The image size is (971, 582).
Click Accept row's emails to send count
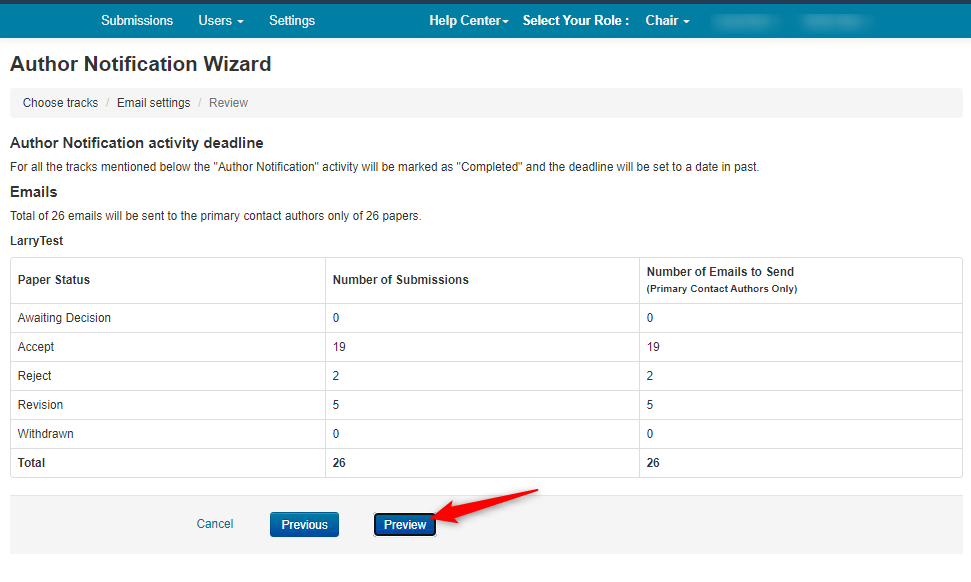[x=654, y=347]
